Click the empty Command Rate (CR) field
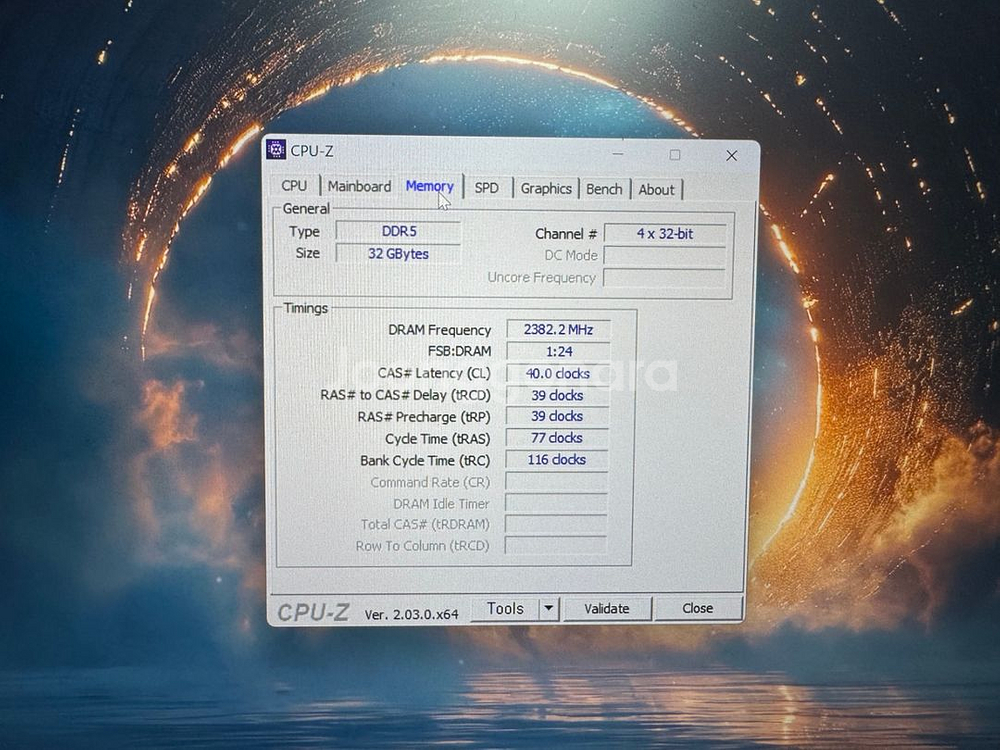 click(556, 482)
